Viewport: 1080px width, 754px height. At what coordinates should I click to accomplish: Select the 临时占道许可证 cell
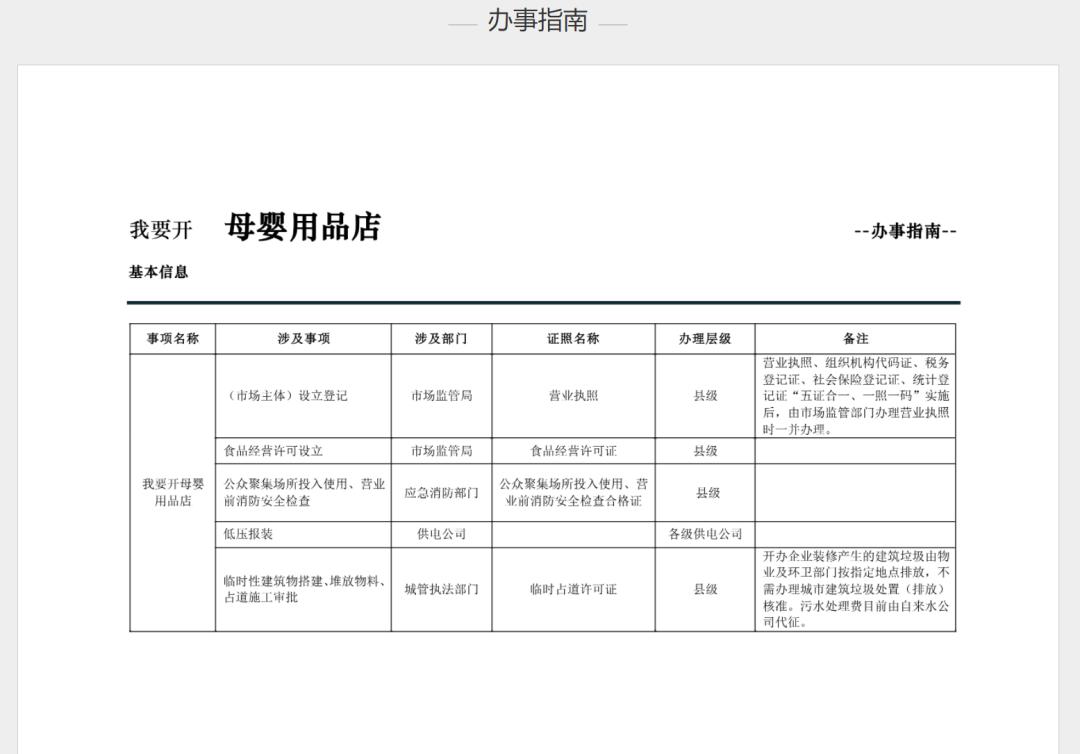coord(572,590)
